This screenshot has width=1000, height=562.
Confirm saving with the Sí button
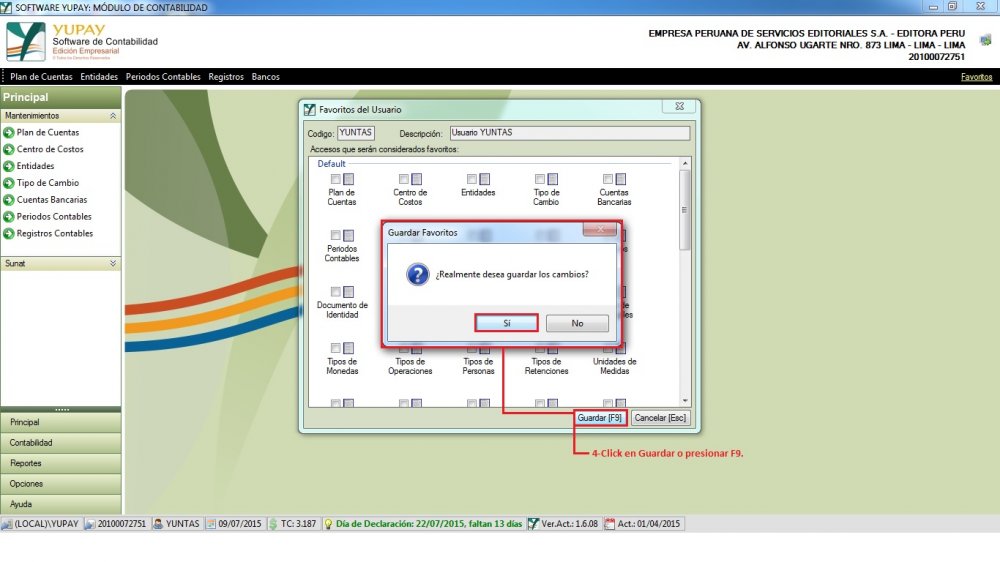(506, 323)
